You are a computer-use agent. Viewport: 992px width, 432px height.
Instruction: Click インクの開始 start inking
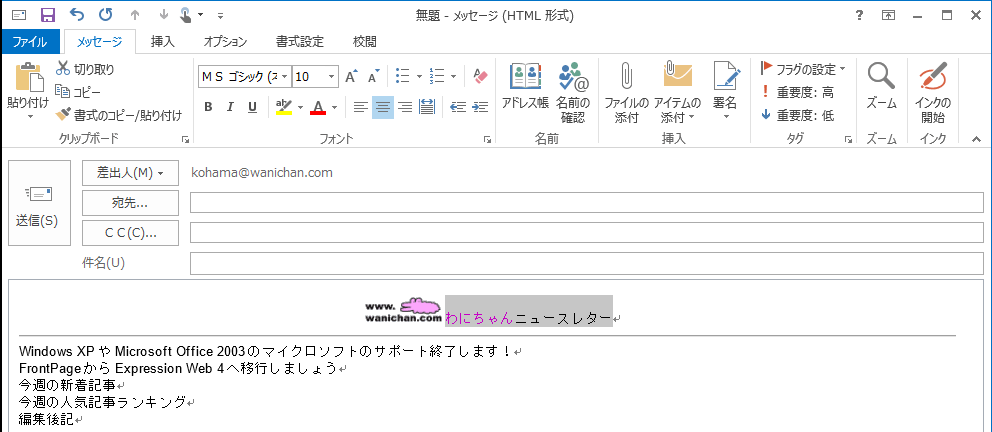(x=933, y=92)
